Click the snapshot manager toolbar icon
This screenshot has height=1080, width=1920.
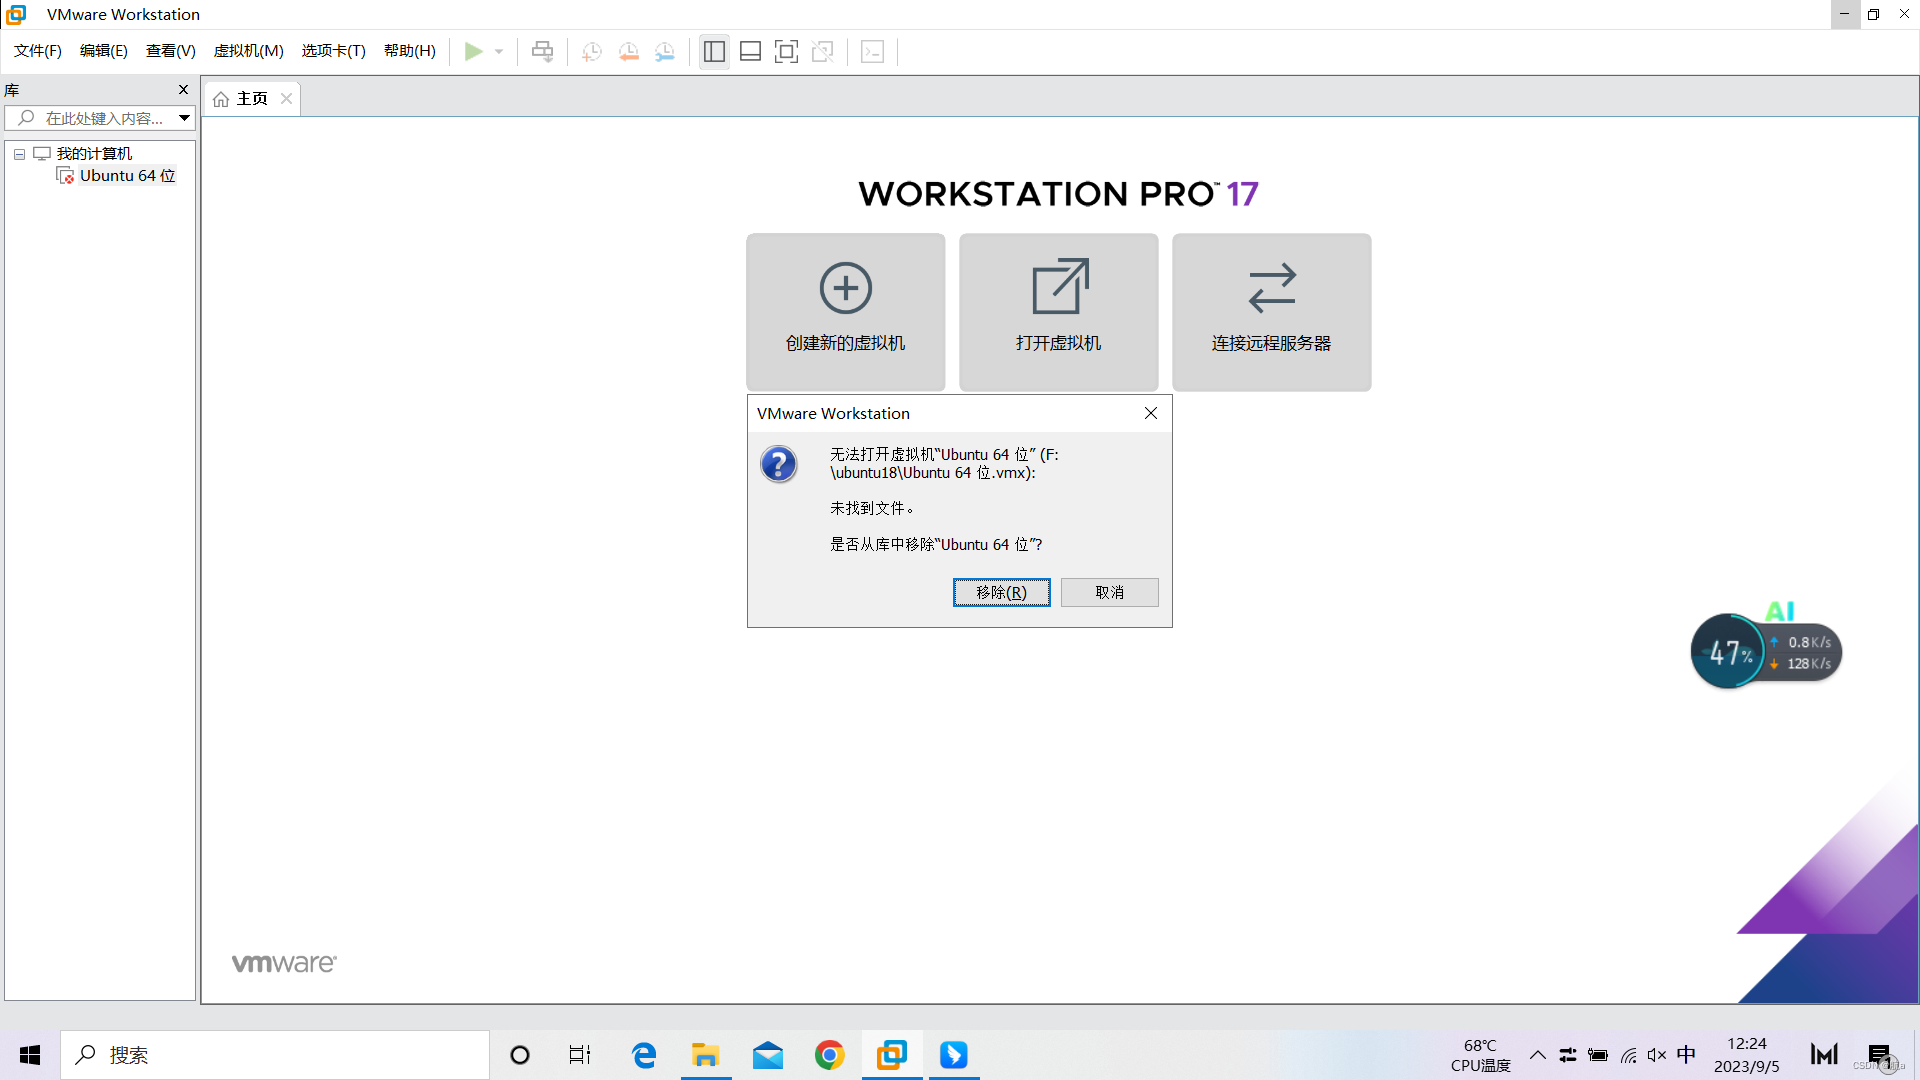tap(665, 51)
